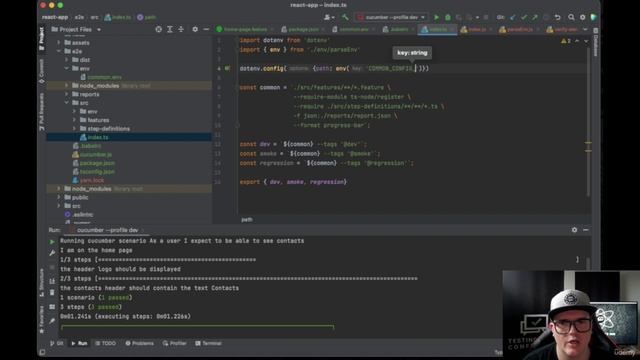Expand the step-definitions folder
Screen dimensions: 640x360
tap(75, 129)
